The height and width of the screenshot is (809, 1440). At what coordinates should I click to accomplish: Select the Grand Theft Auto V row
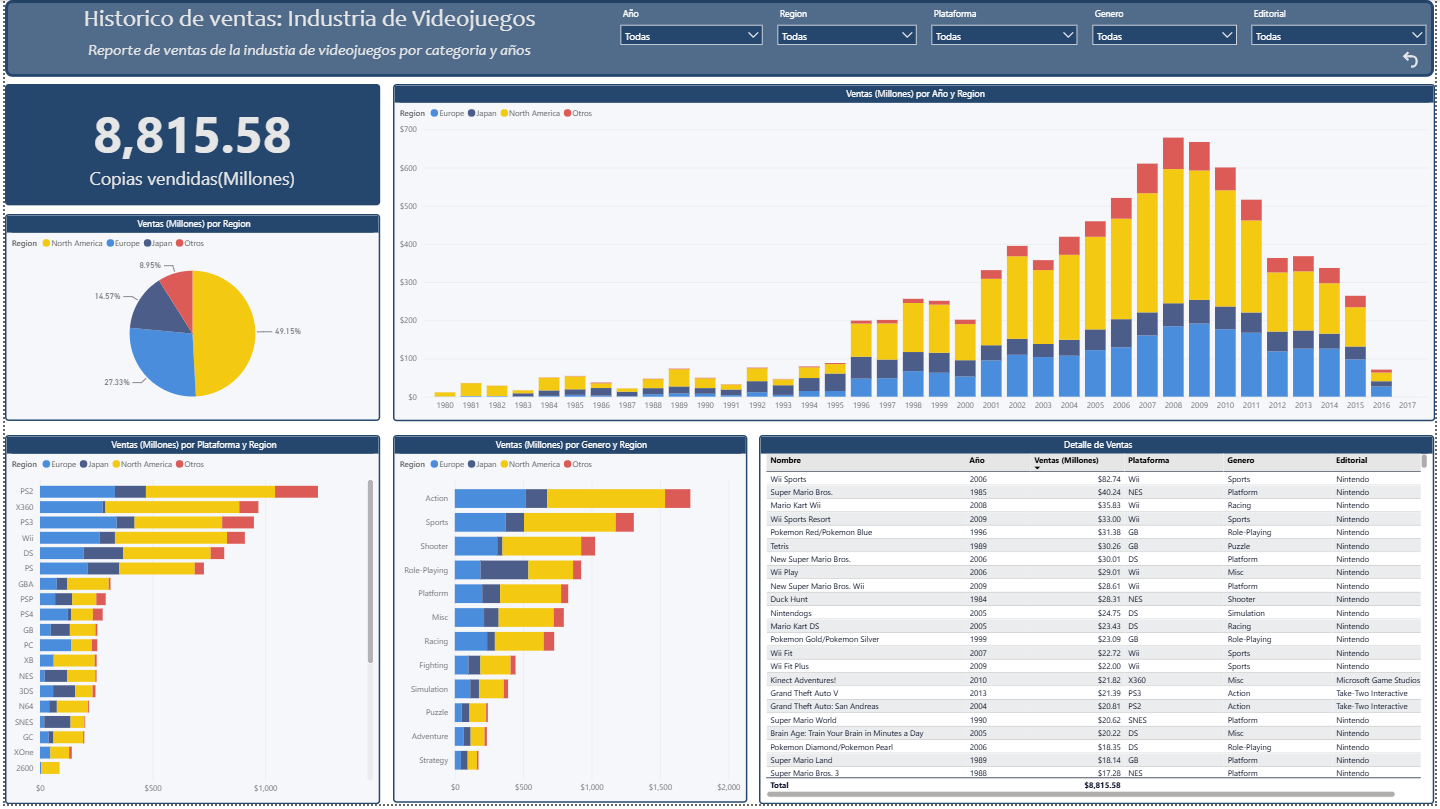(x=1094, y=693)
